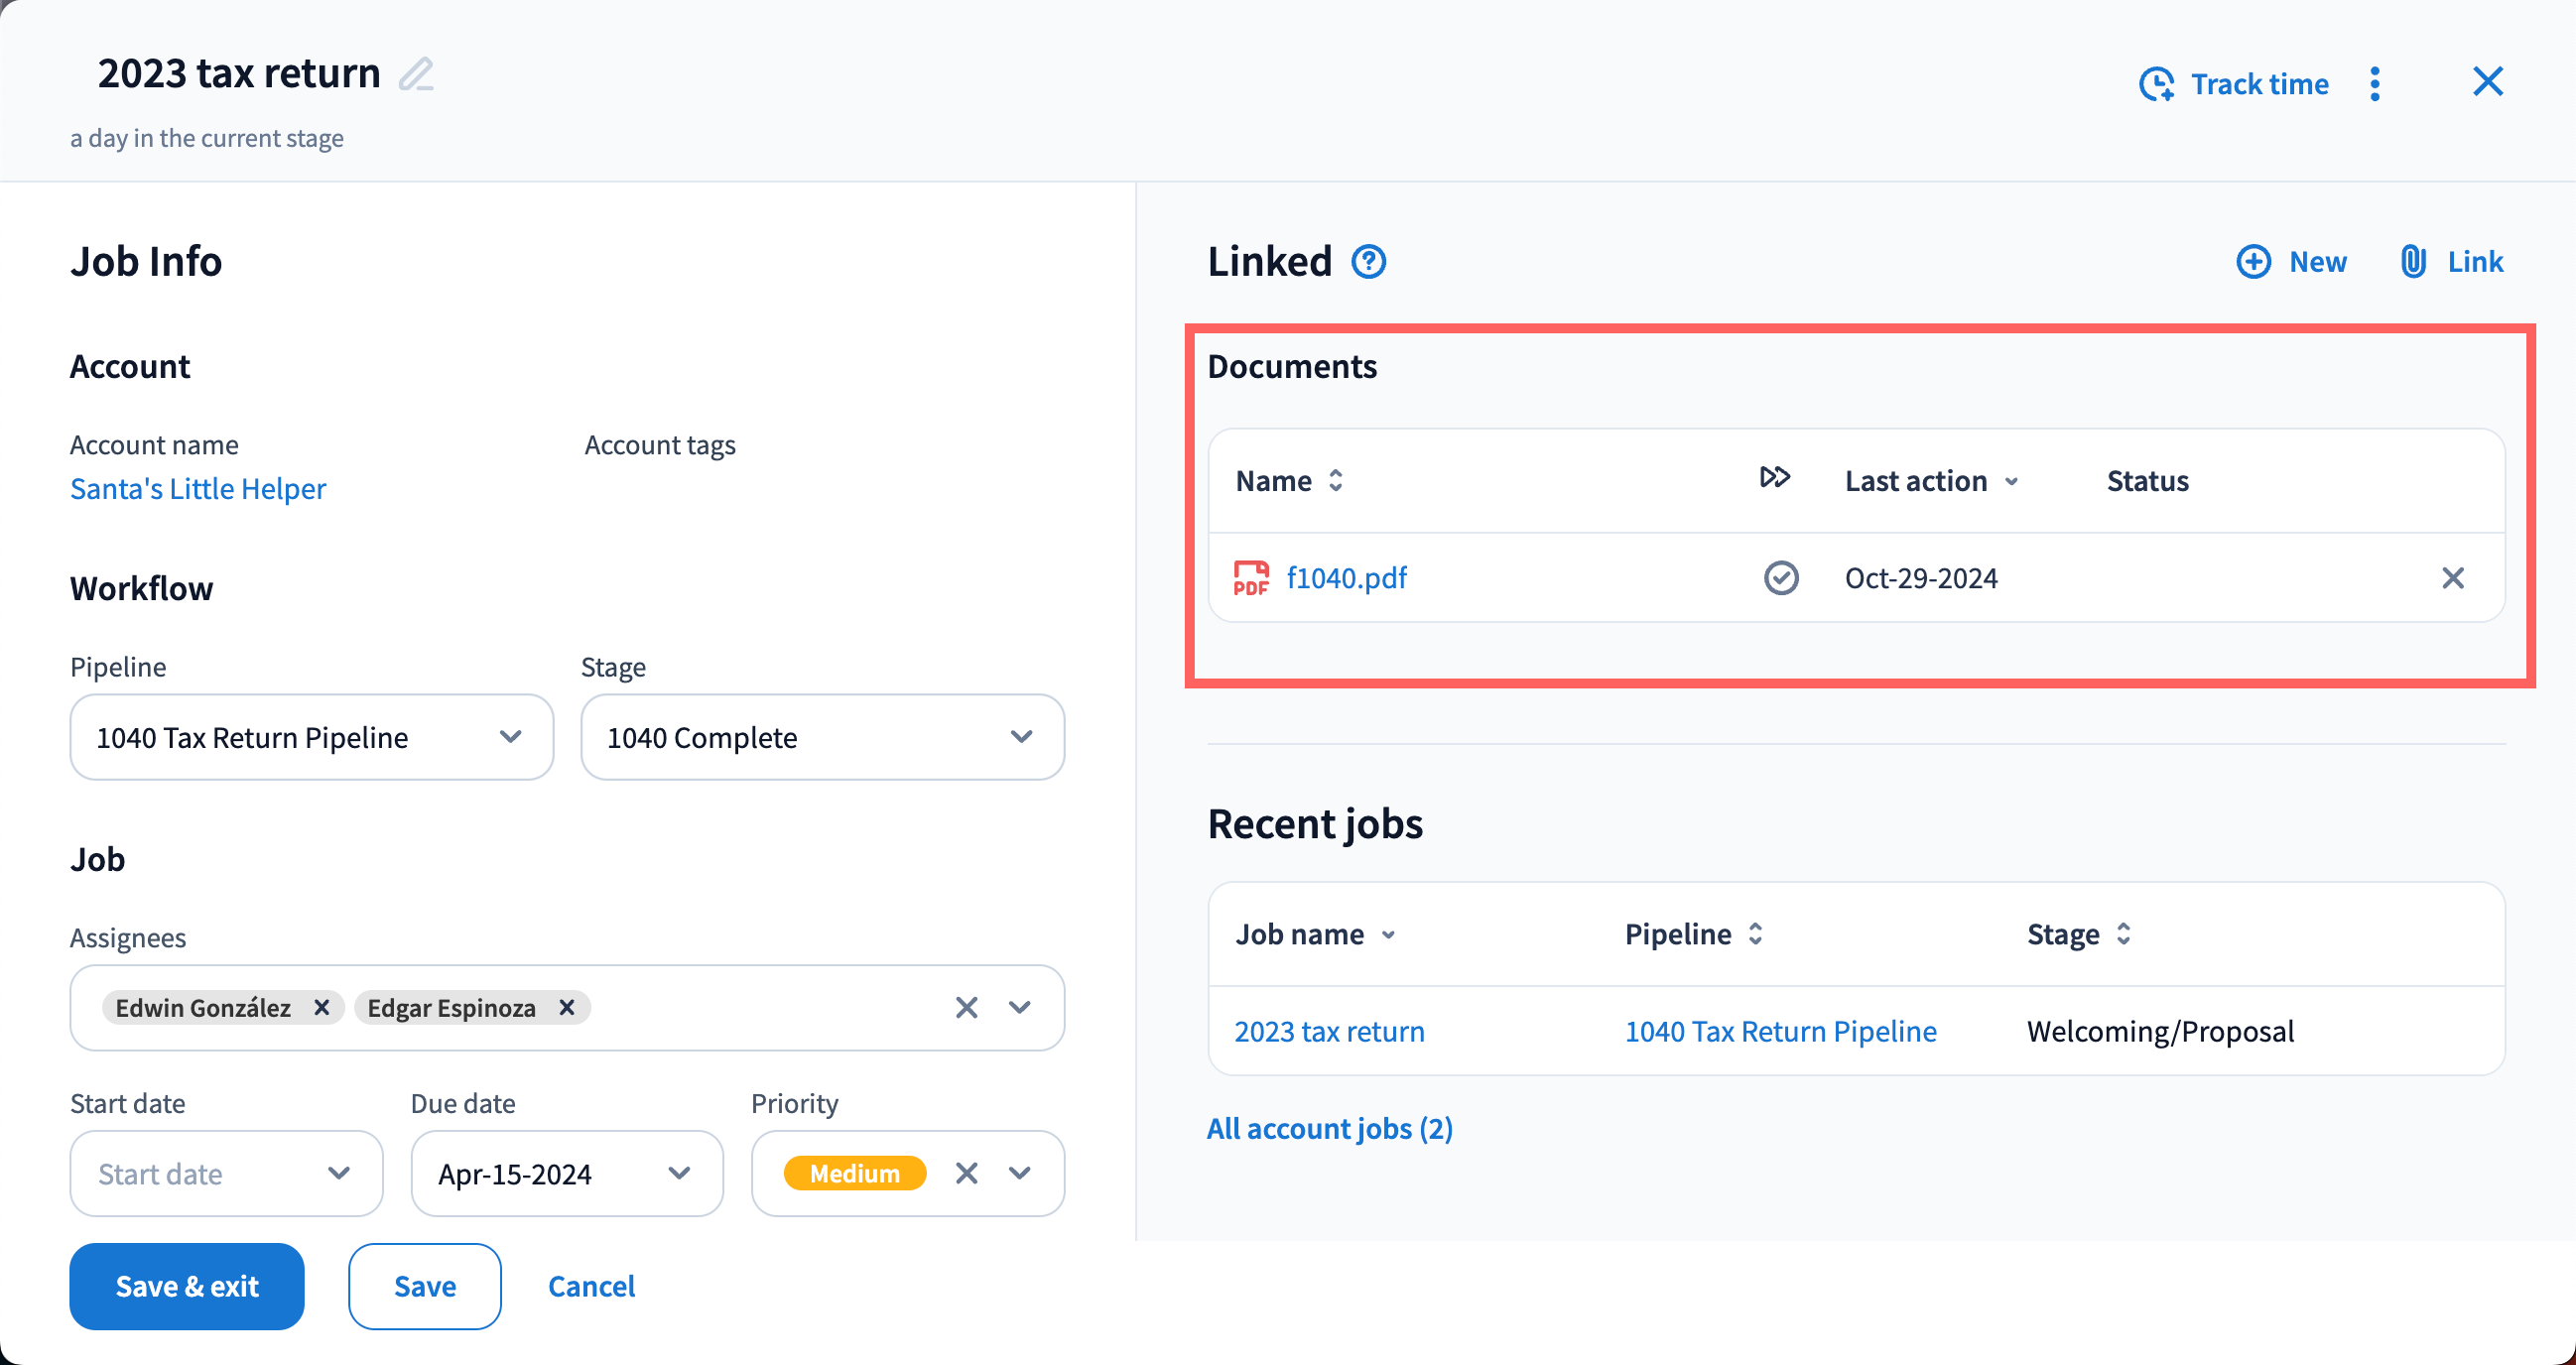The height and width of the screenshot is (1365, 2576).
Task: Click the Track time clock icon
Action: pyautogui.click(x=2156, y=84)
